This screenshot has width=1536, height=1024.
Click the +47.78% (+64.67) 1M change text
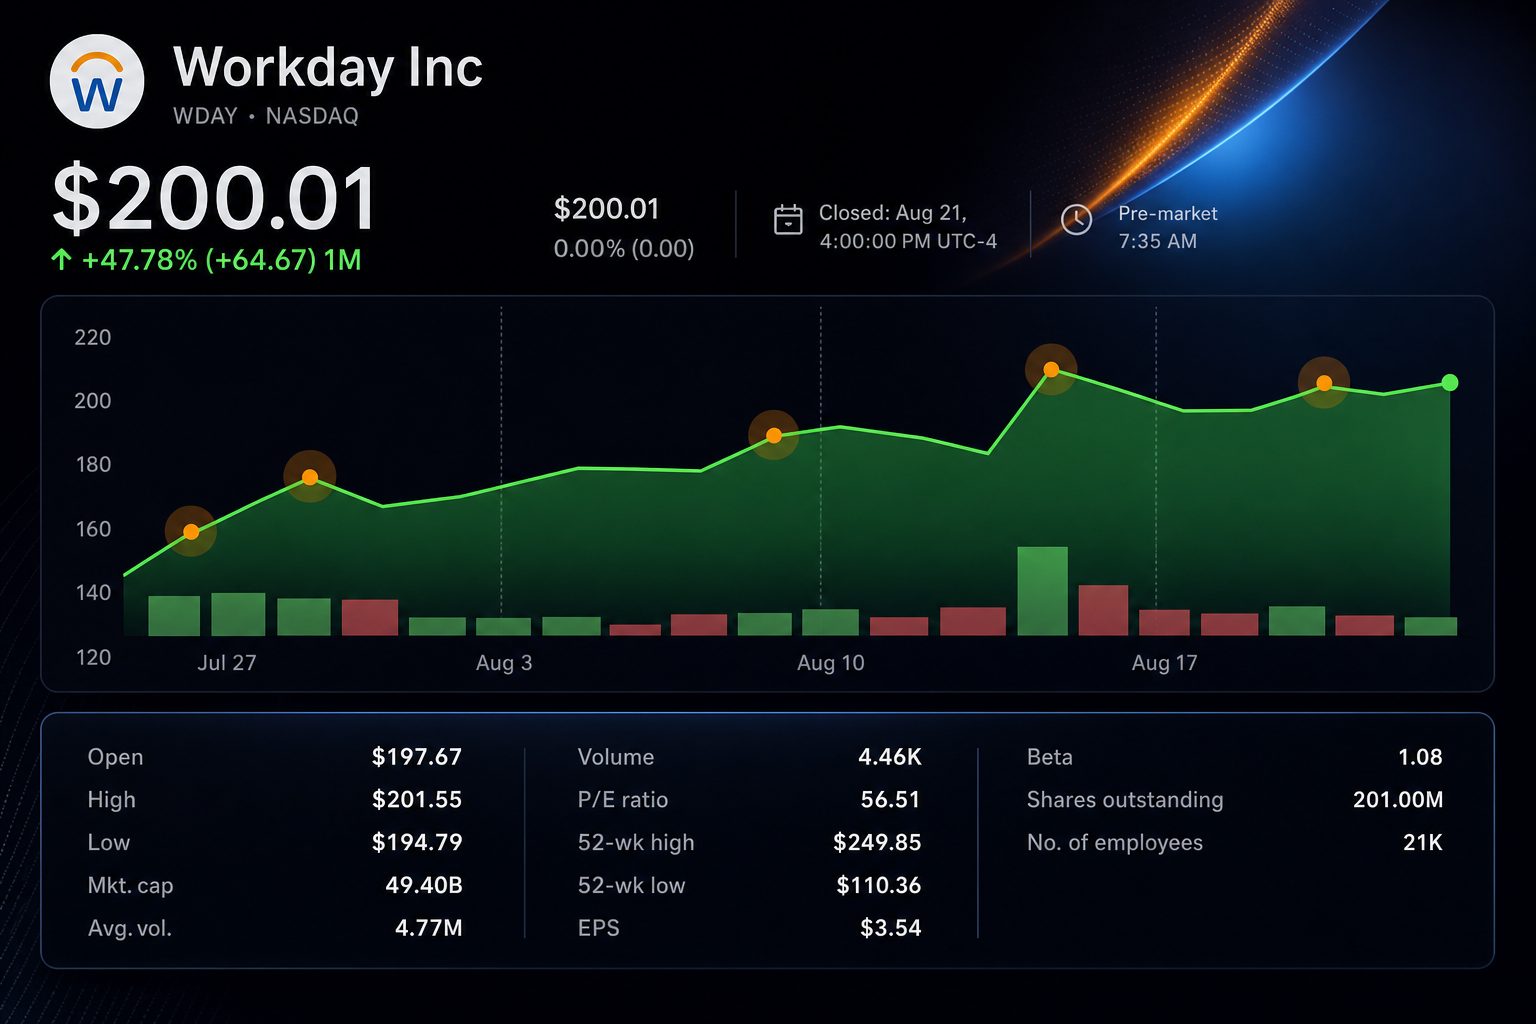pos(221,260)
